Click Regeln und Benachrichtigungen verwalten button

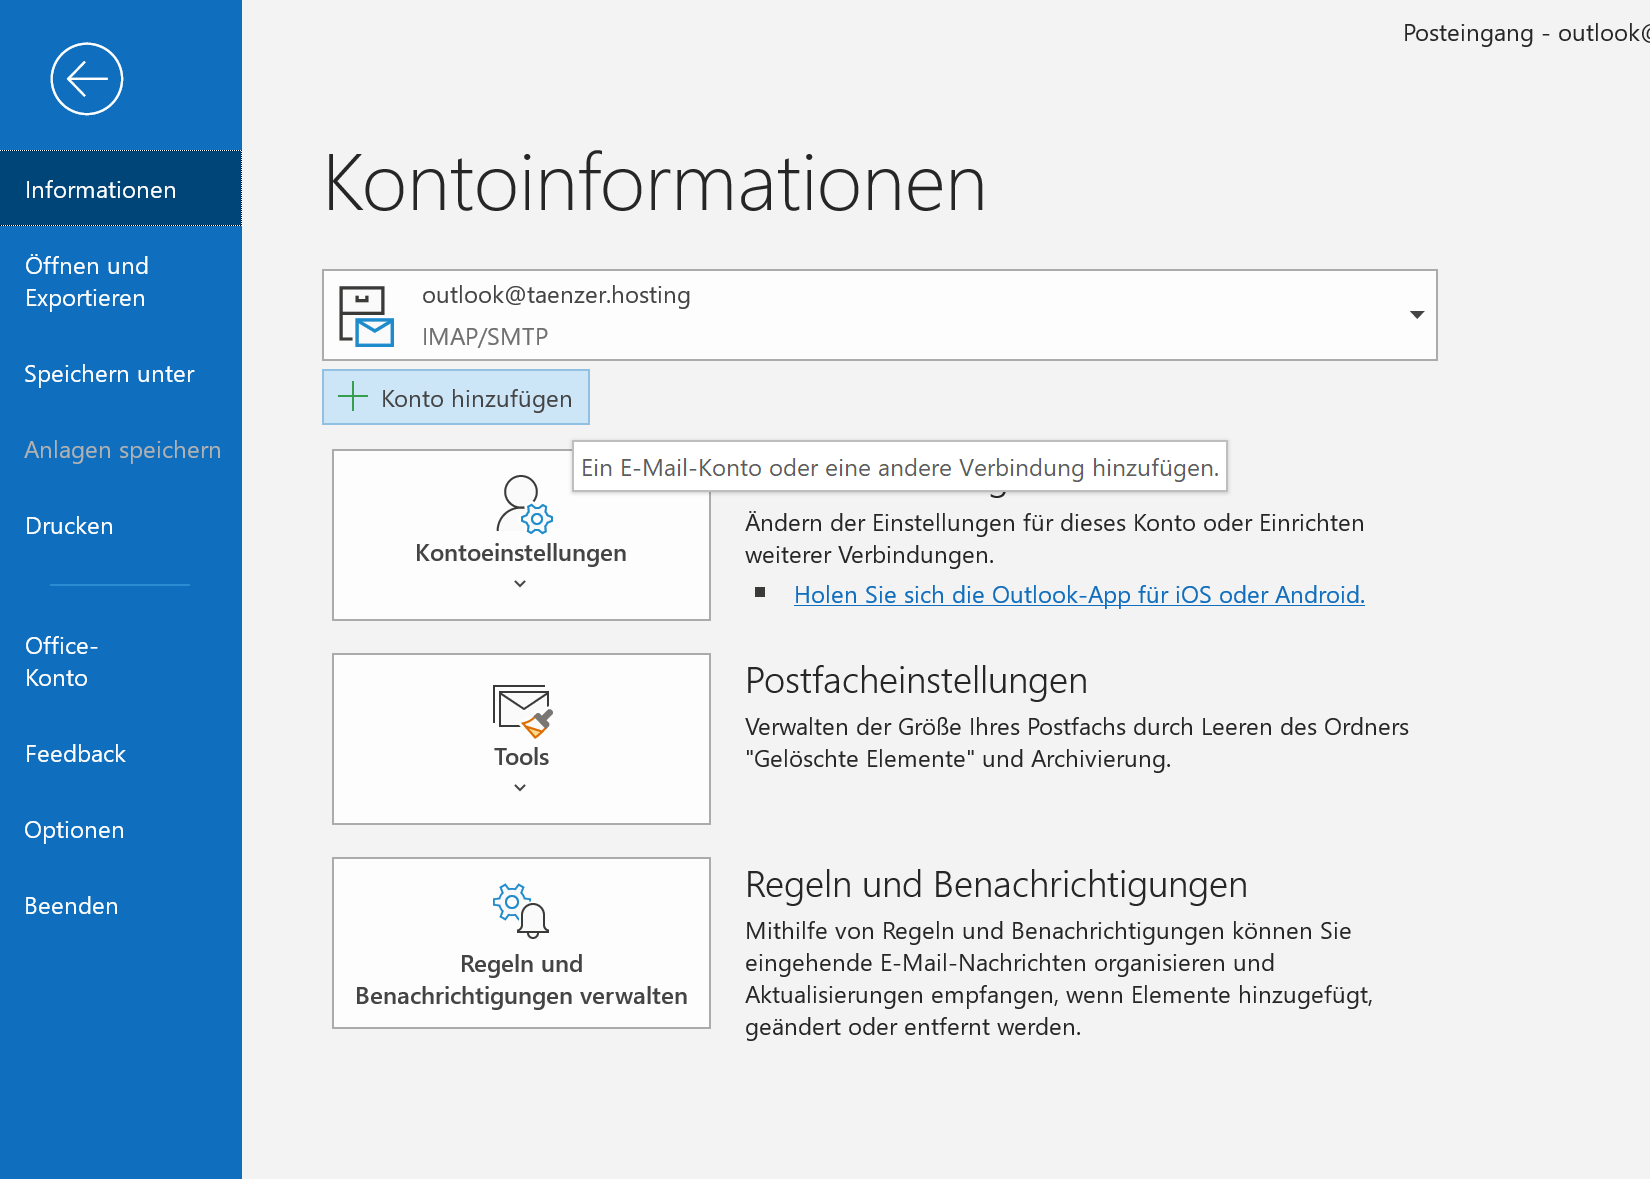[521, 943]
